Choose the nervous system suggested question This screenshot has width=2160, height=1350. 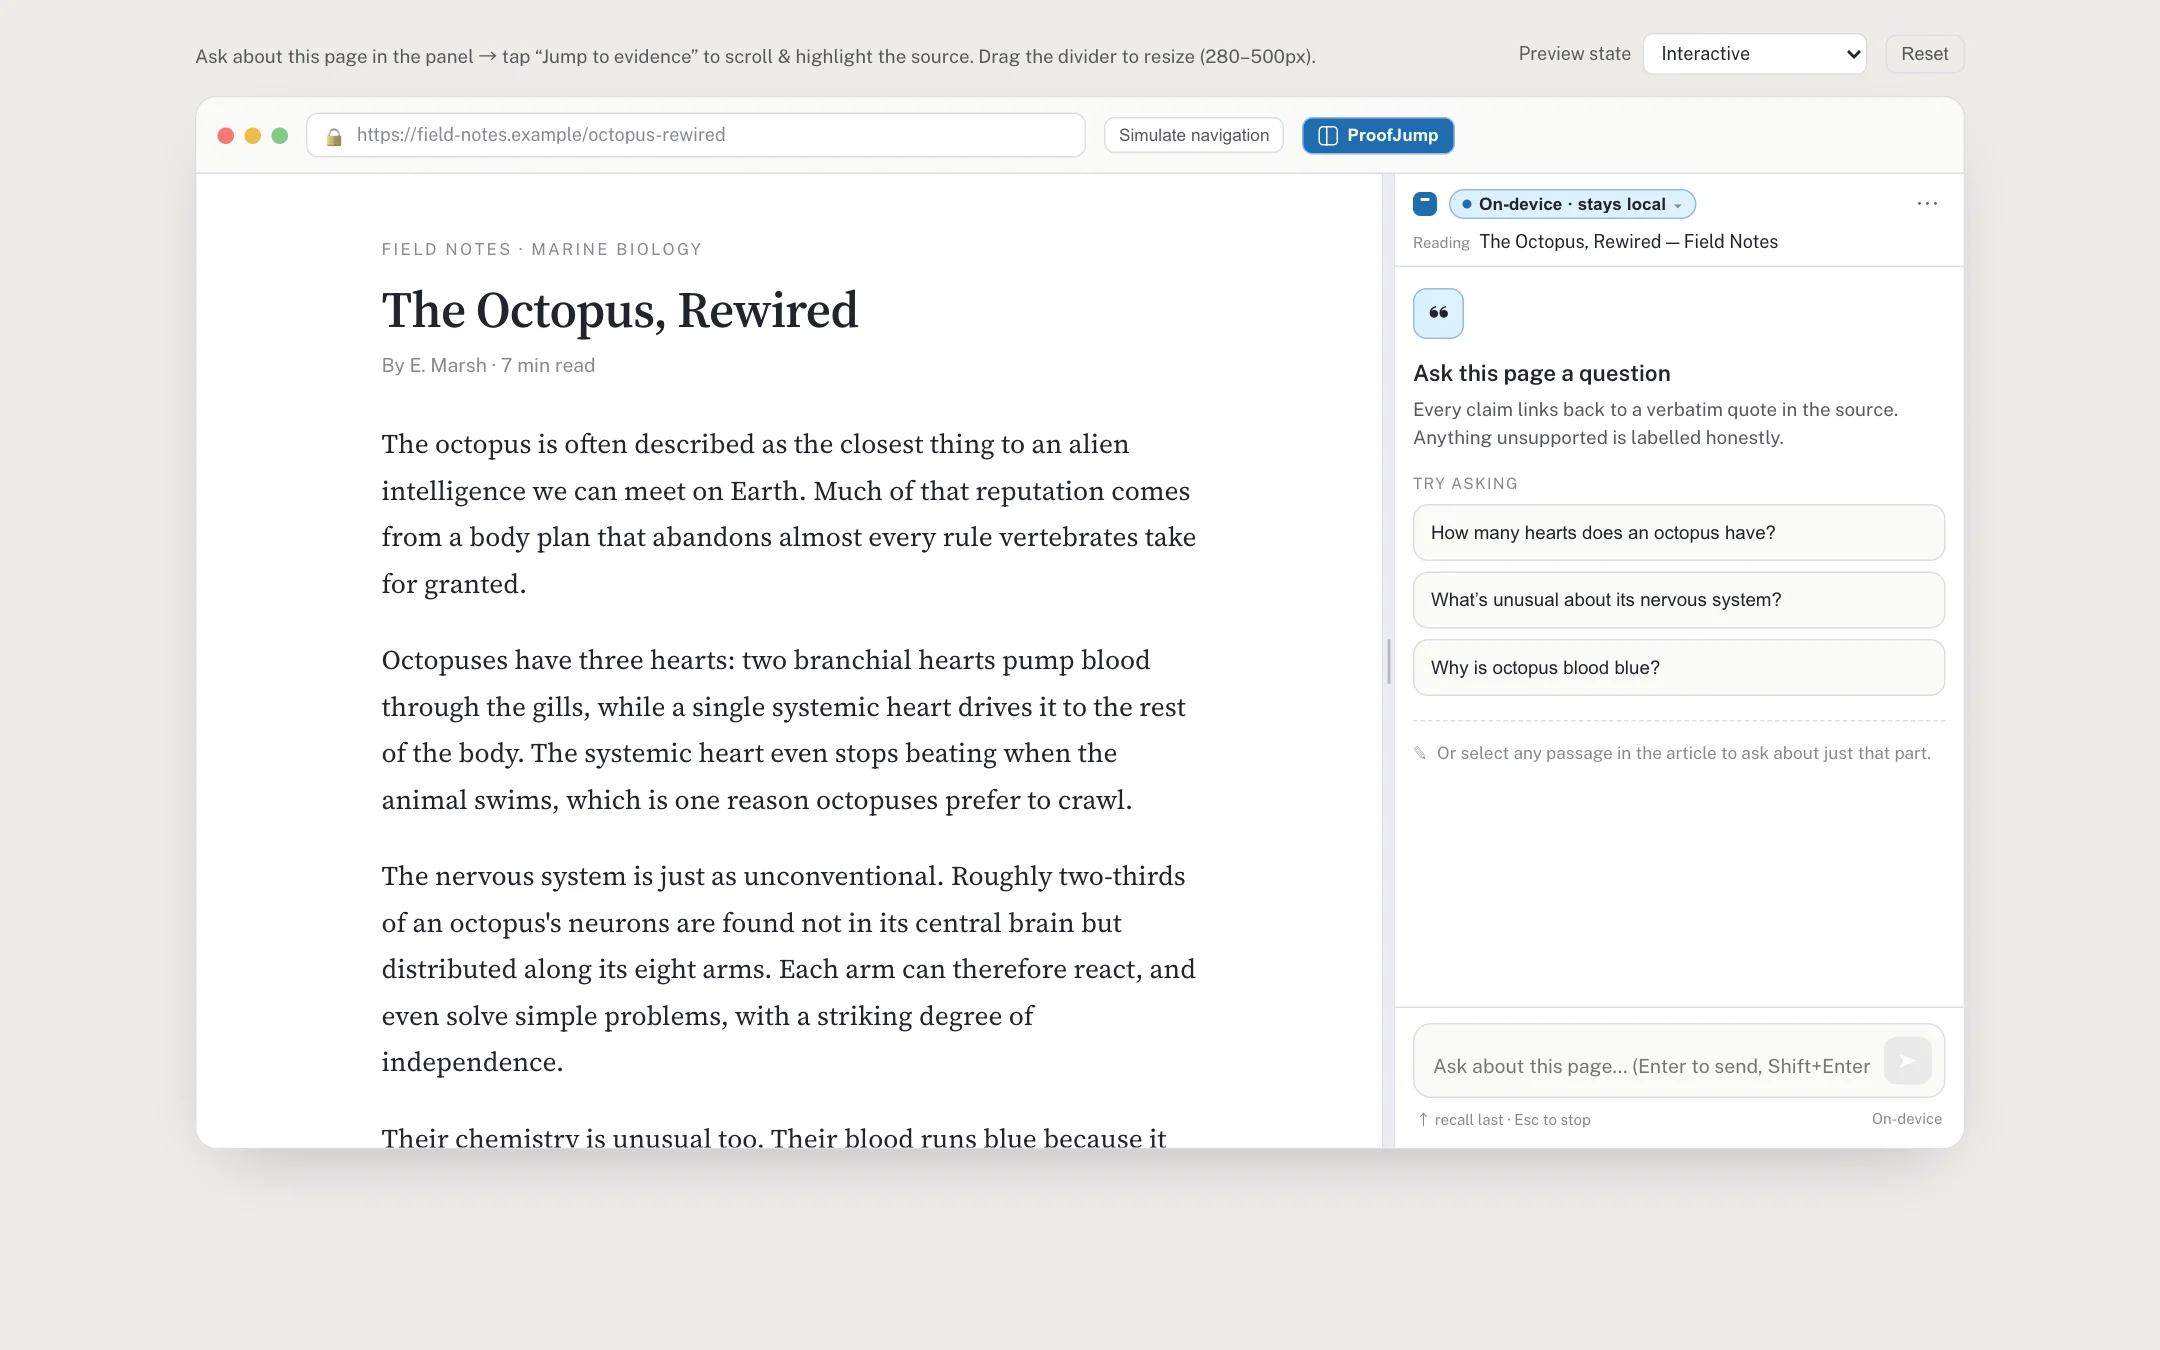point(1678,600)
